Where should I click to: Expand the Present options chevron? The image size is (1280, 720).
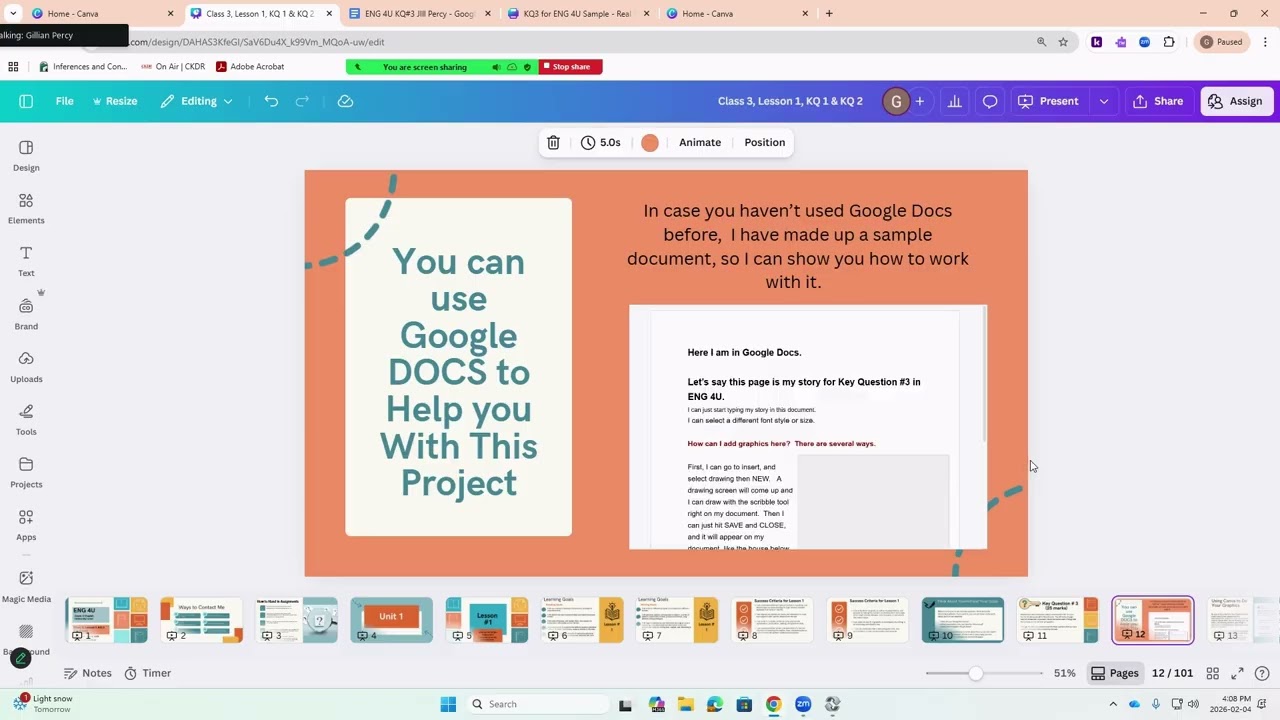[x=1104, y=101]
